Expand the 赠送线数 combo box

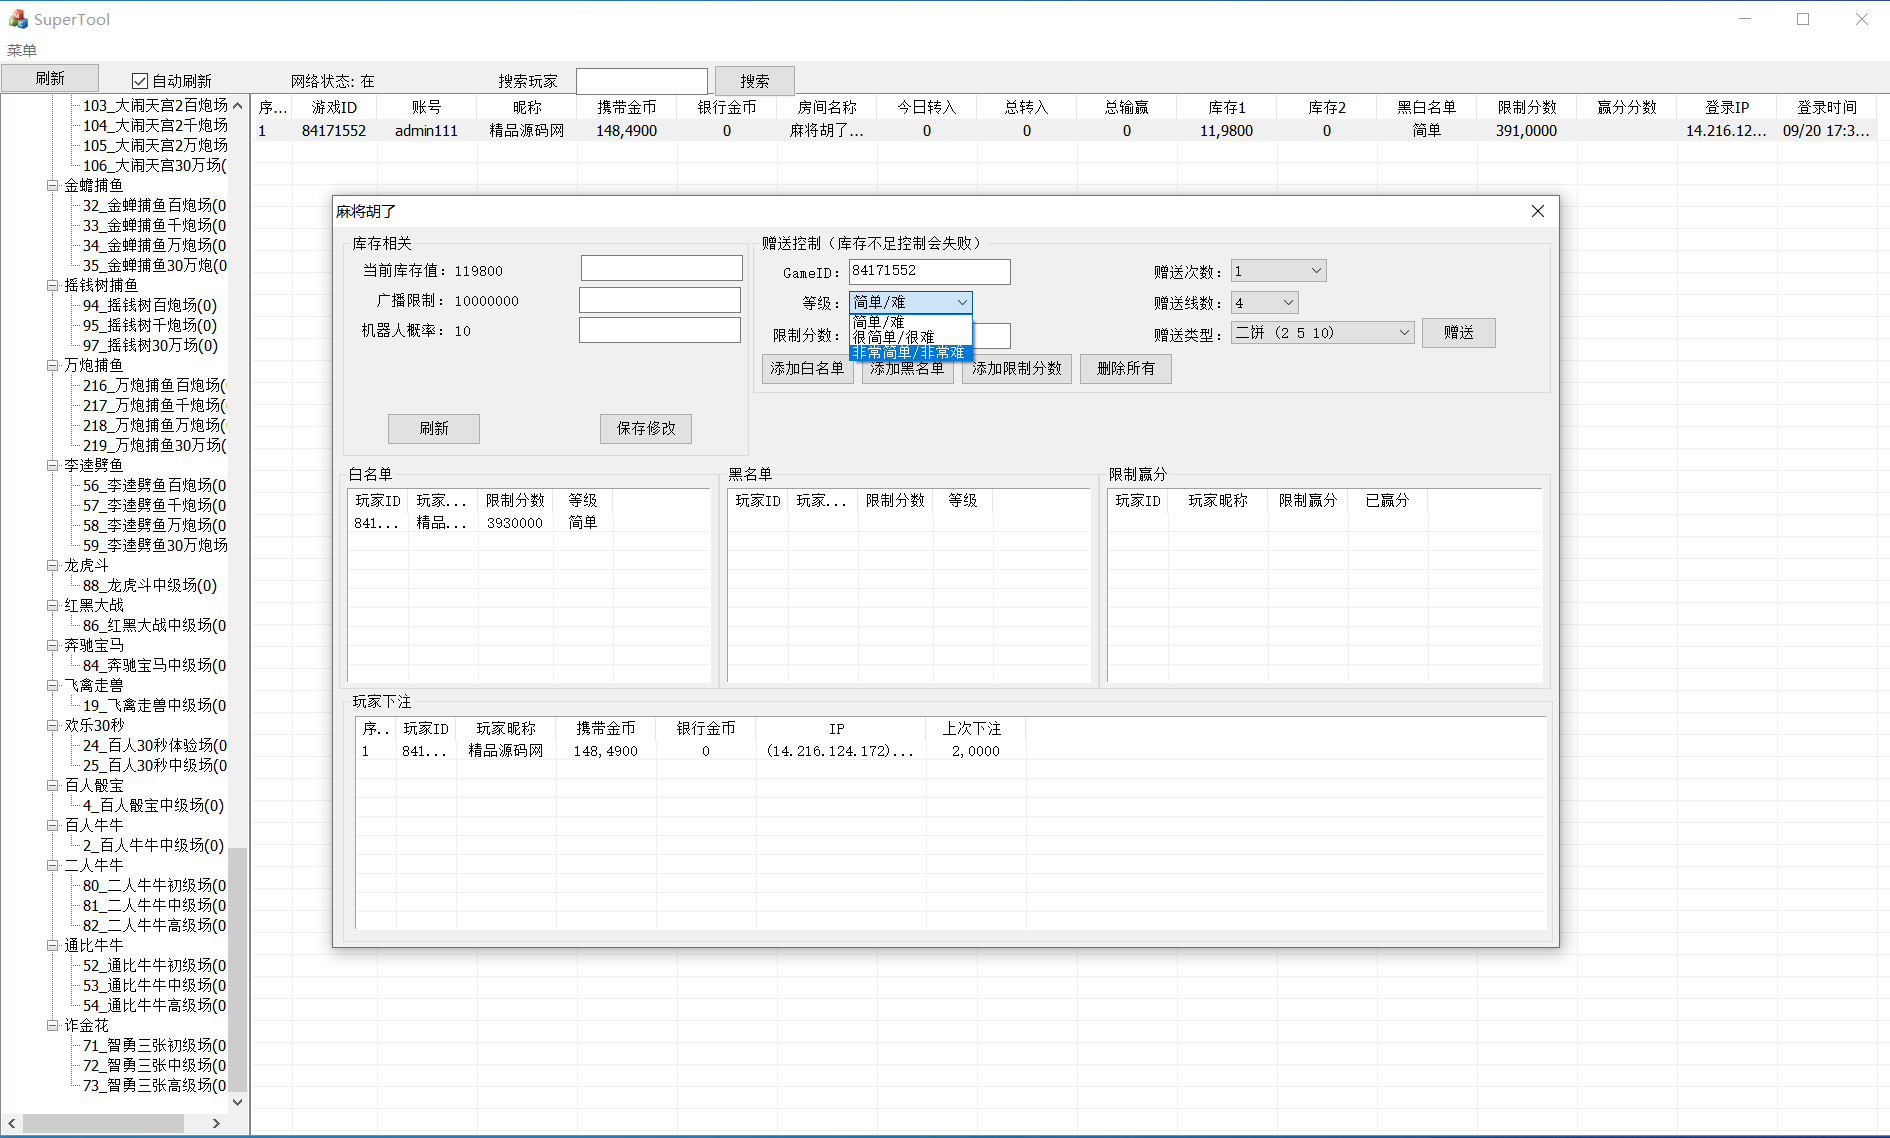pyautogui.click(x=1264, y=303)
